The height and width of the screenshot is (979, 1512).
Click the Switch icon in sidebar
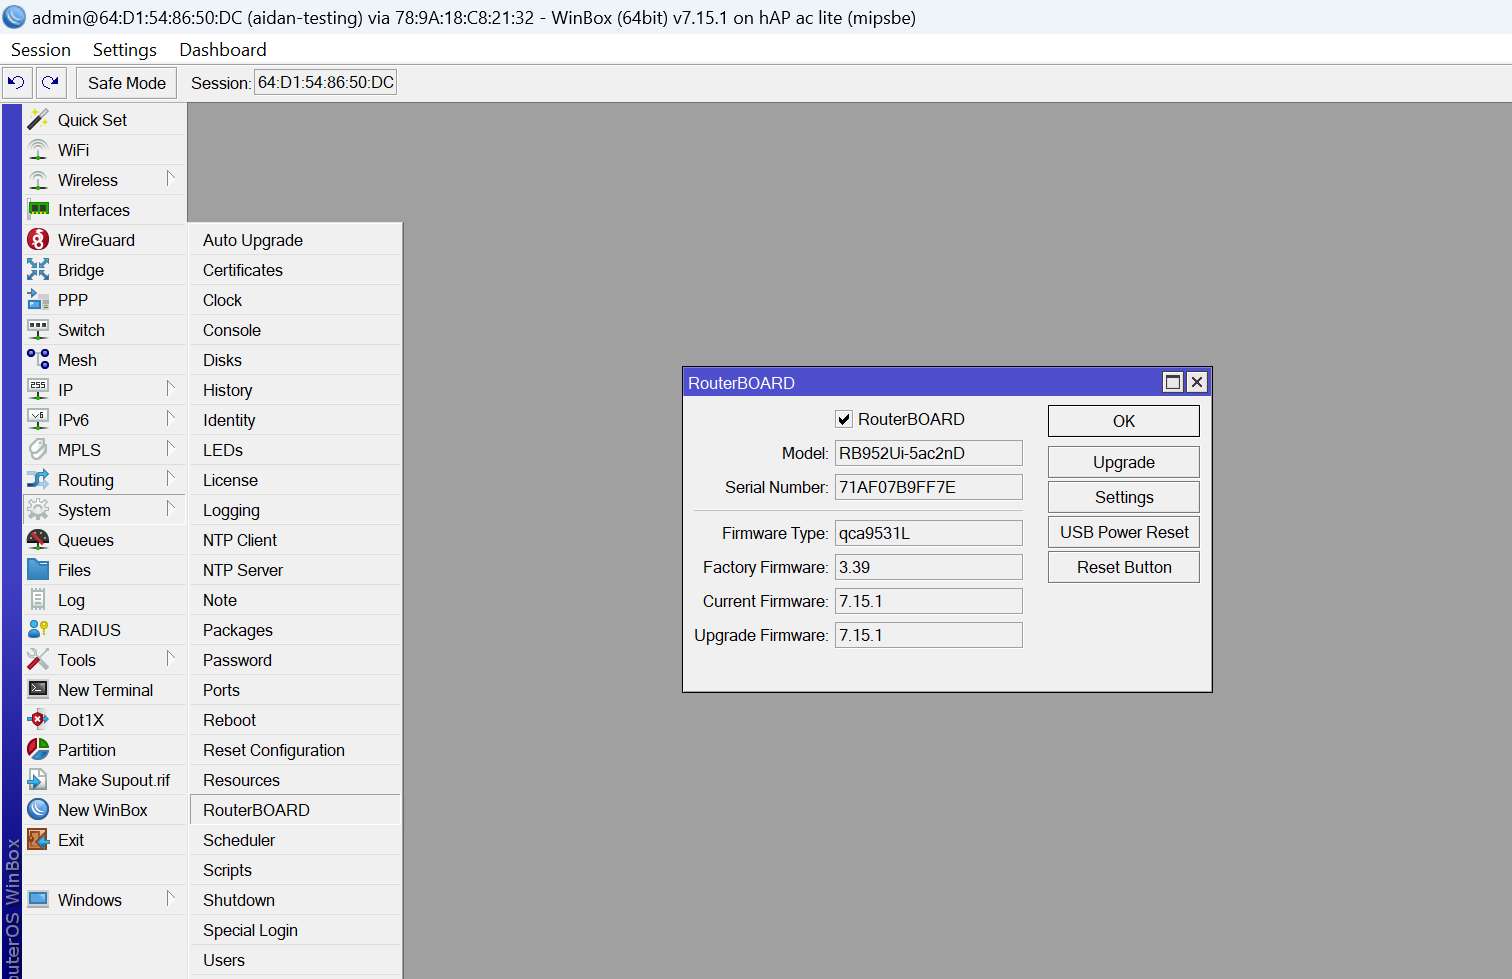pyautogui.click(x=38, y=329)
